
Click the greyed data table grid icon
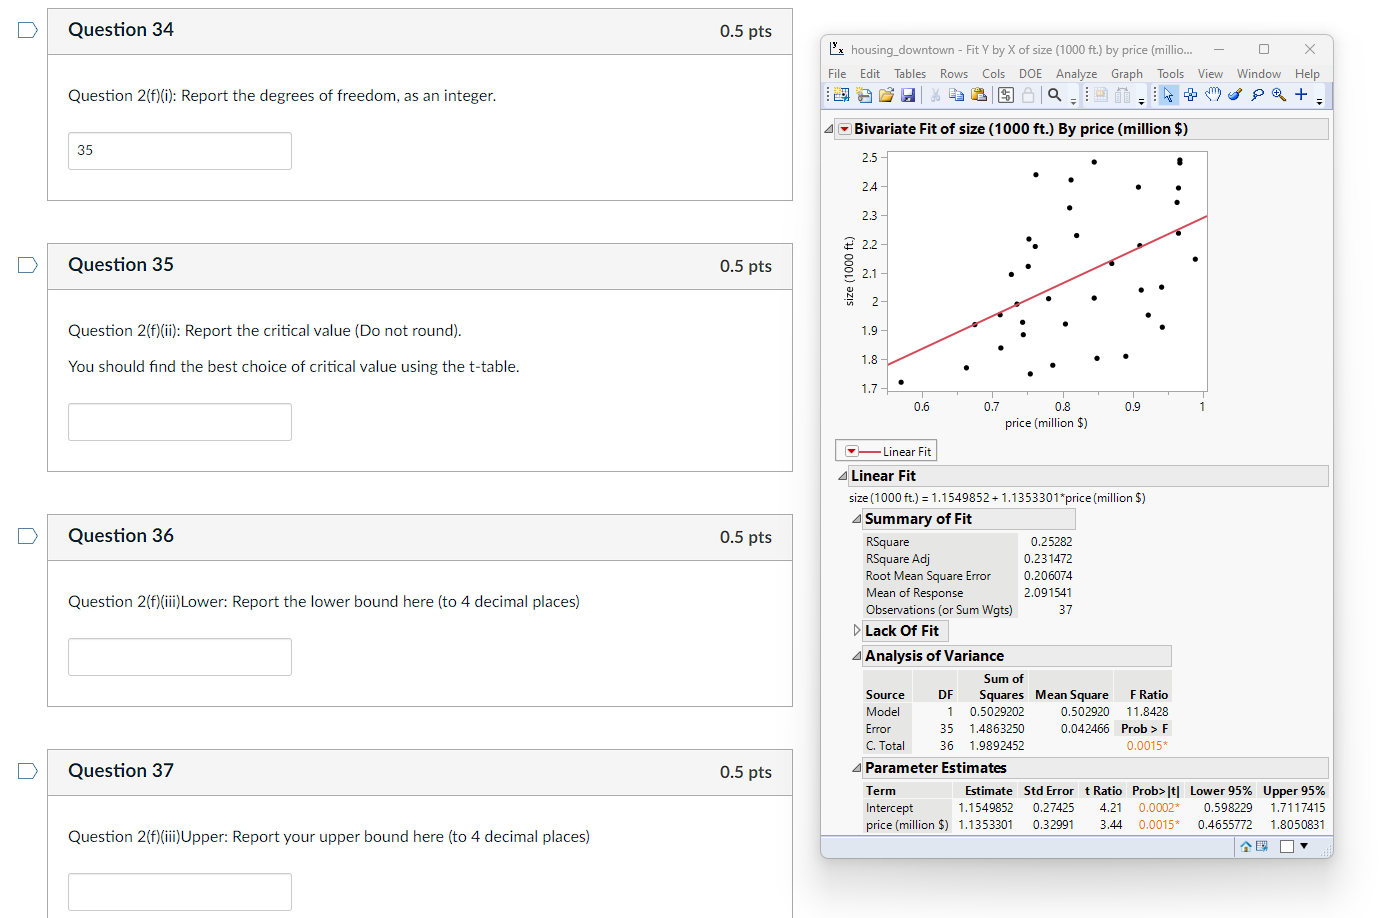pyautogui.click(x=1100, y=95)
